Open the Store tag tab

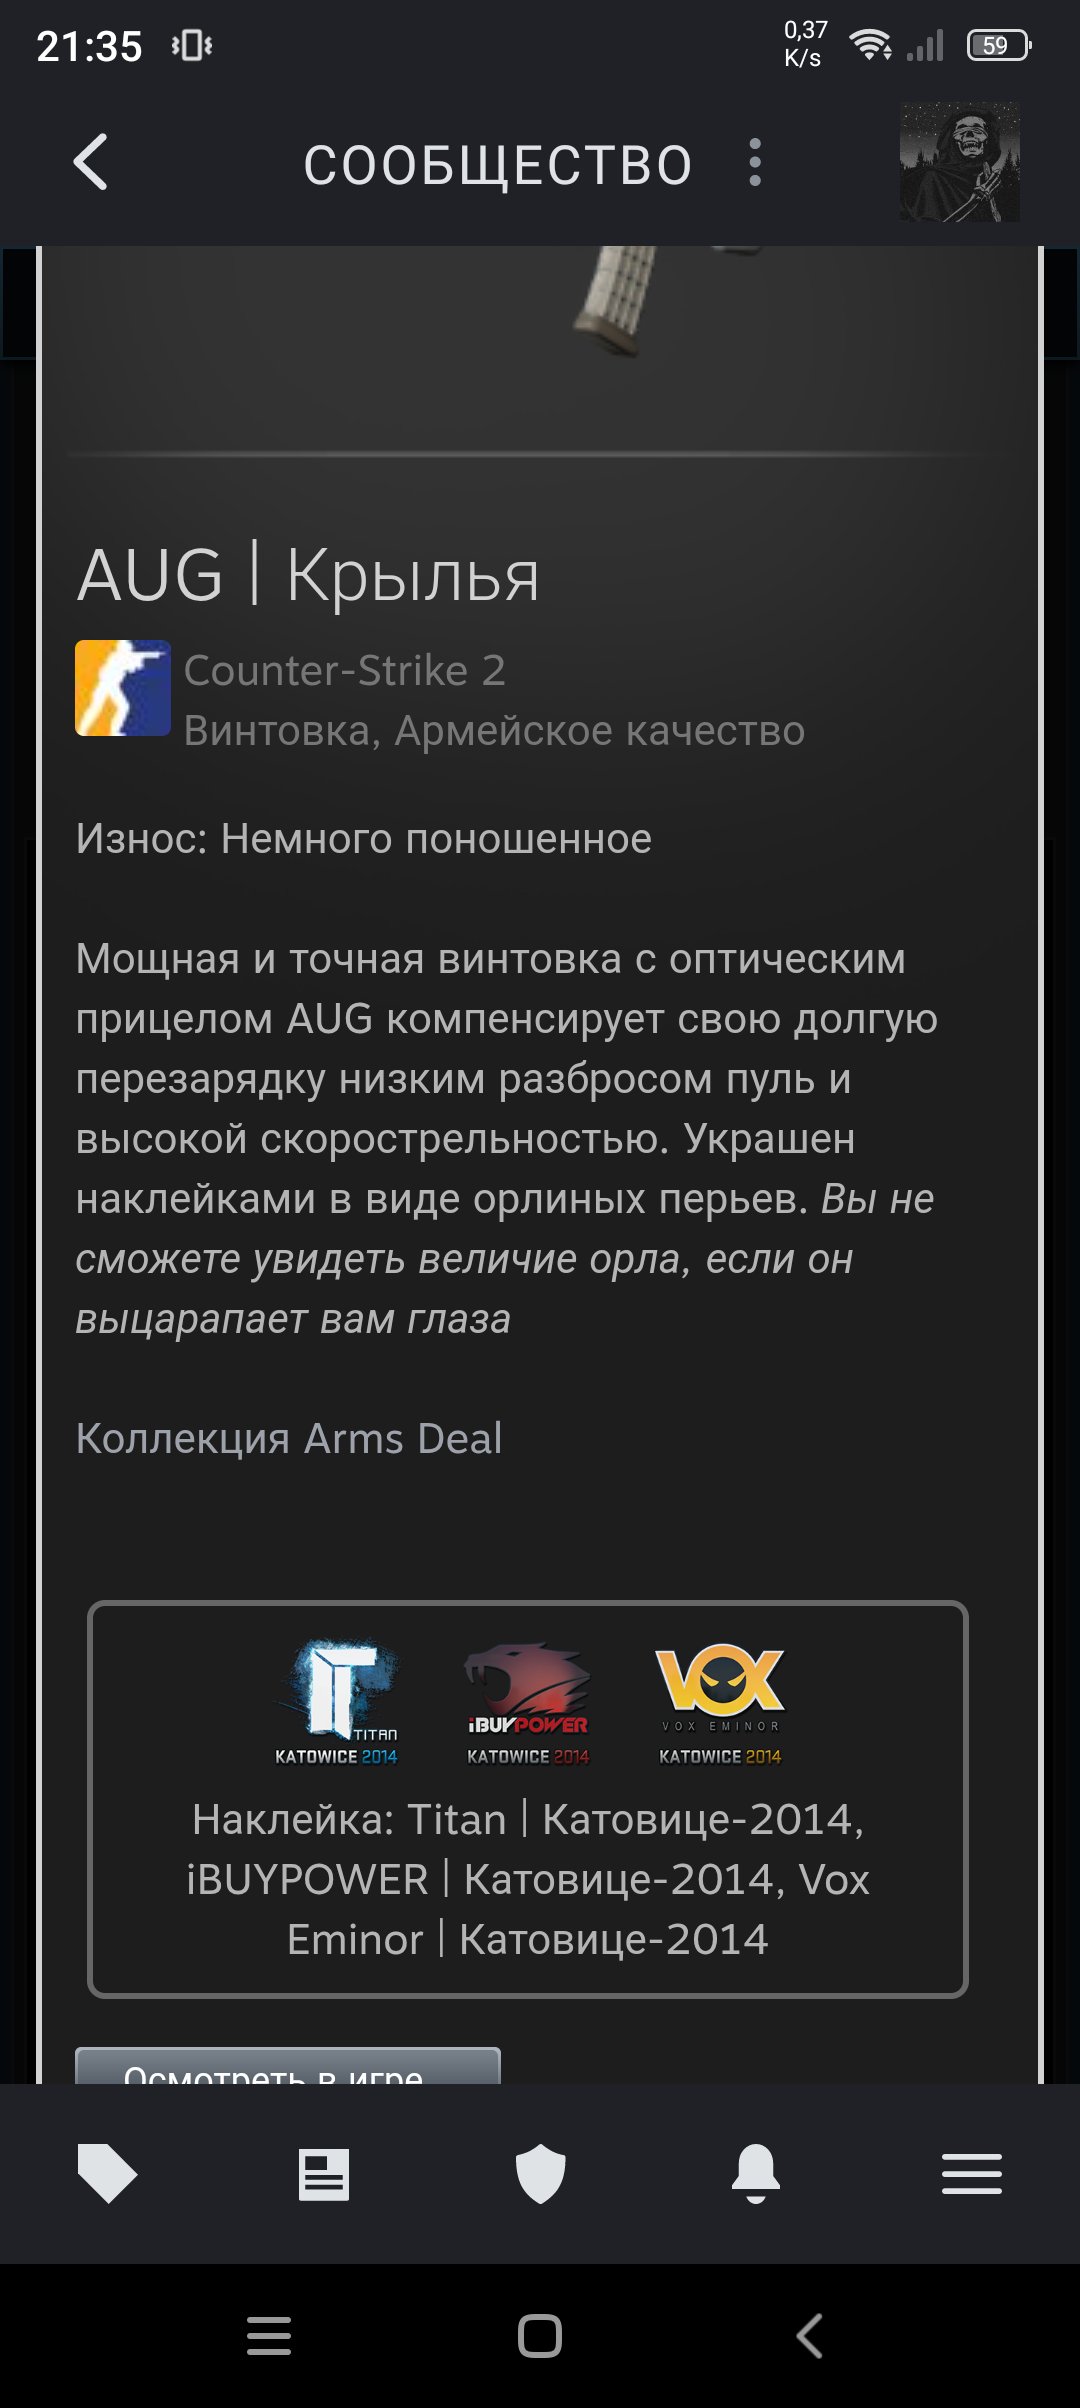[107, 2174]
